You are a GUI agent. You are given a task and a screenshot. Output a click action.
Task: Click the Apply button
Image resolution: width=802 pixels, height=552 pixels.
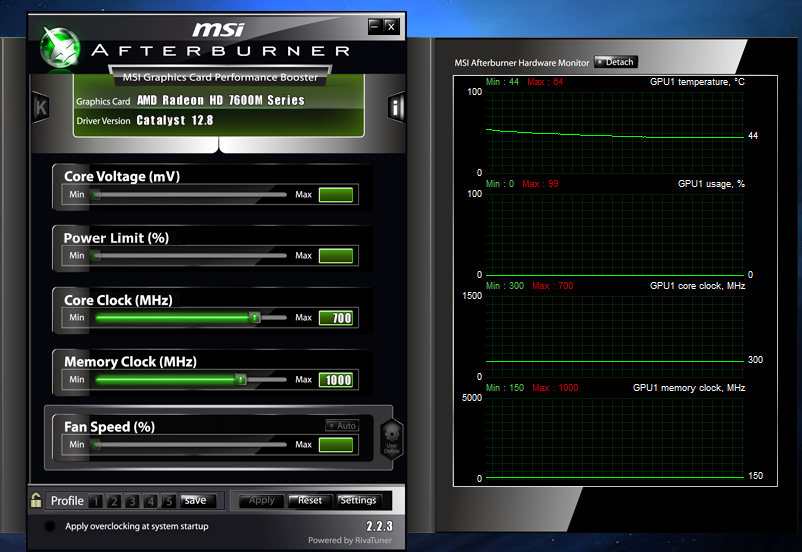261,500
